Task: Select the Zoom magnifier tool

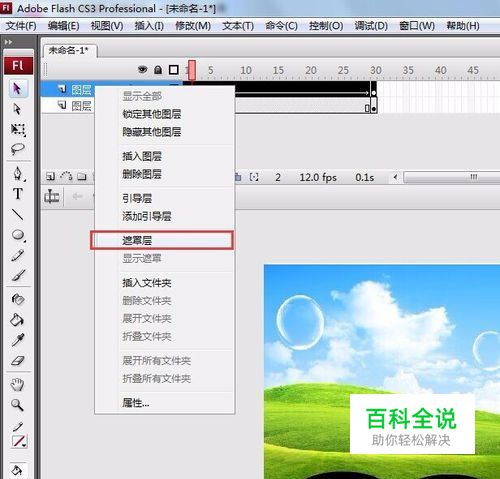Action: click(x=17, y=405)
